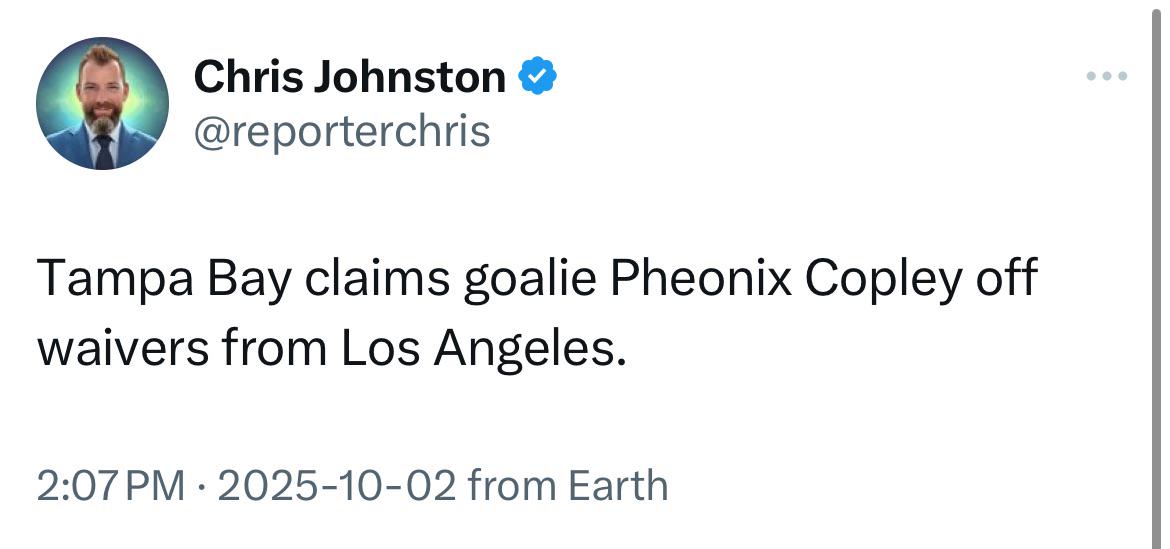Image resolution: width=1170 pixels, height=549 pixels.
Task: Click the blue verified checkmark badge
Action: click(x=536, y=77)
